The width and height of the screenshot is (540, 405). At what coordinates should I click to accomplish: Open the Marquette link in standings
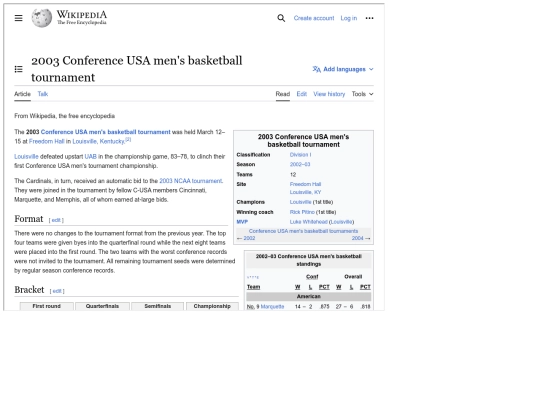(272, 307)
